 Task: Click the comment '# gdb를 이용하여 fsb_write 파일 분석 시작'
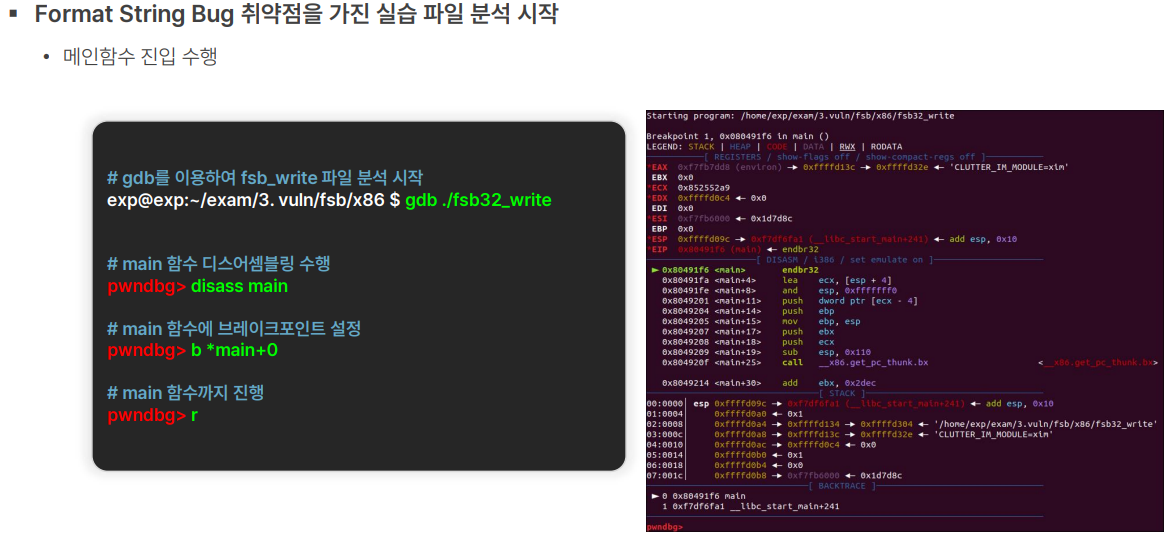[265, 178]
